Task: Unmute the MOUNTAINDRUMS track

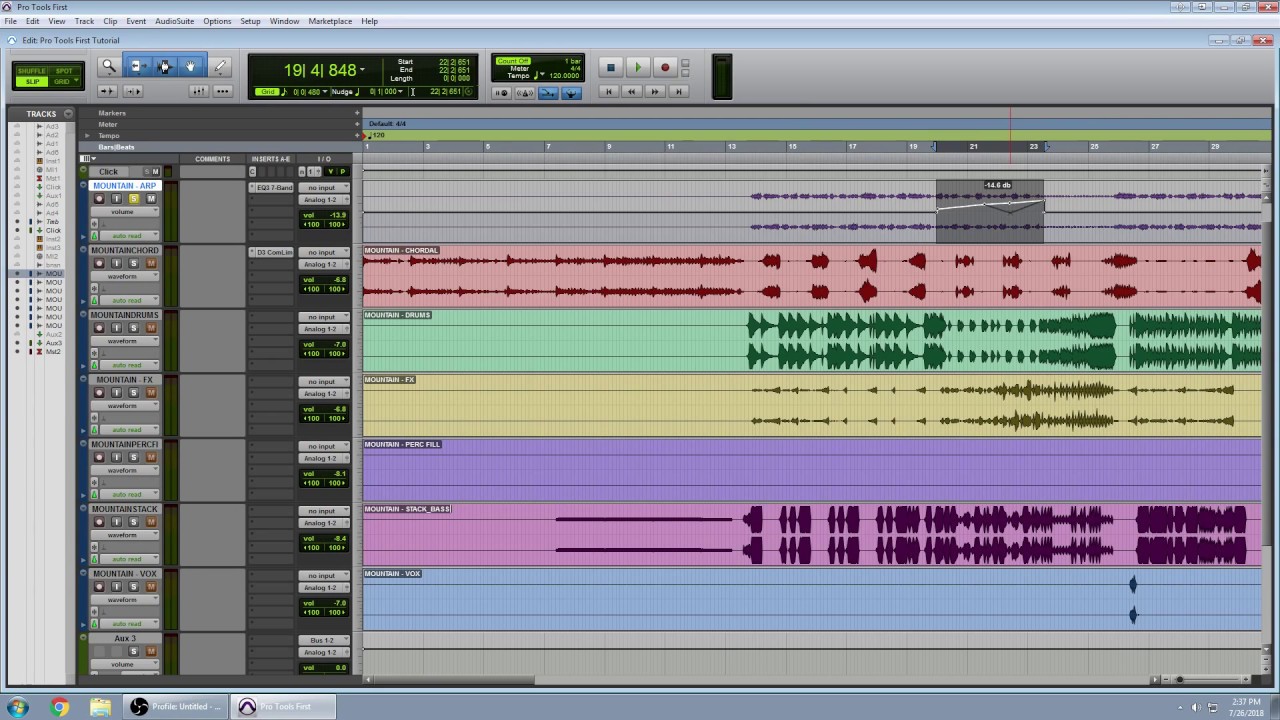Action: [x=151, y=328]
